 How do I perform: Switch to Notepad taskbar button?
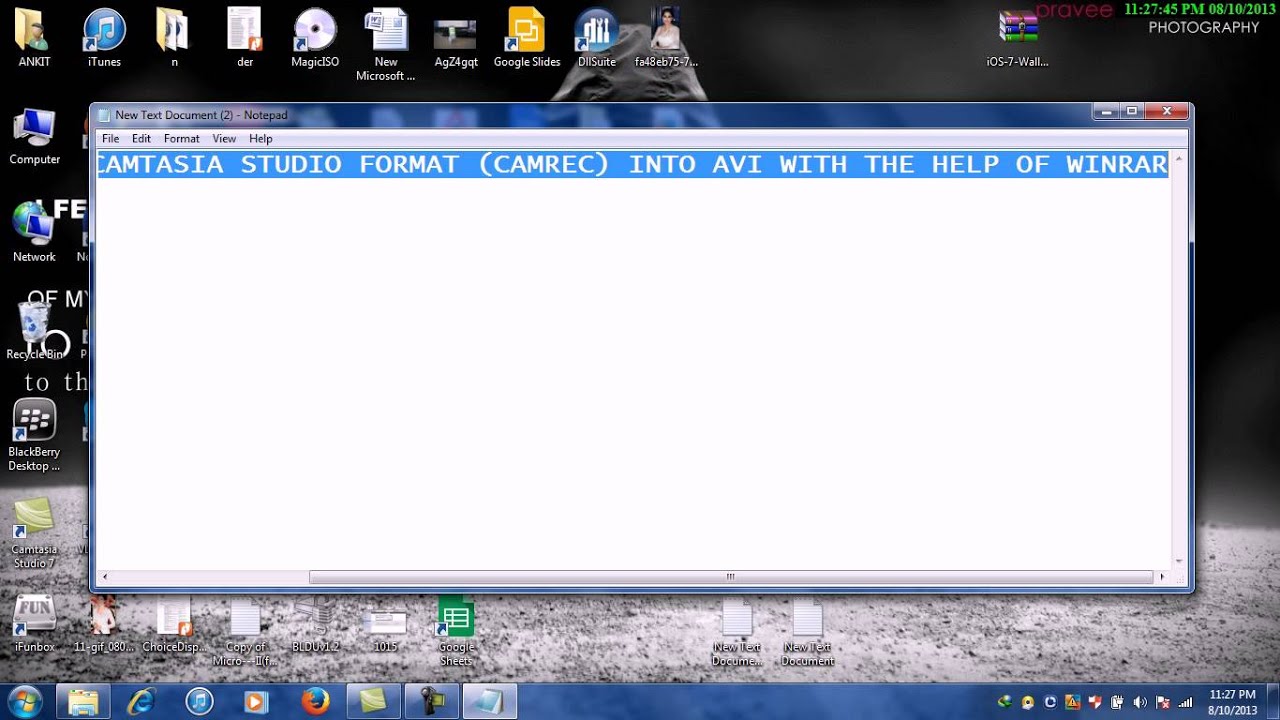click(x=489, y=701)
